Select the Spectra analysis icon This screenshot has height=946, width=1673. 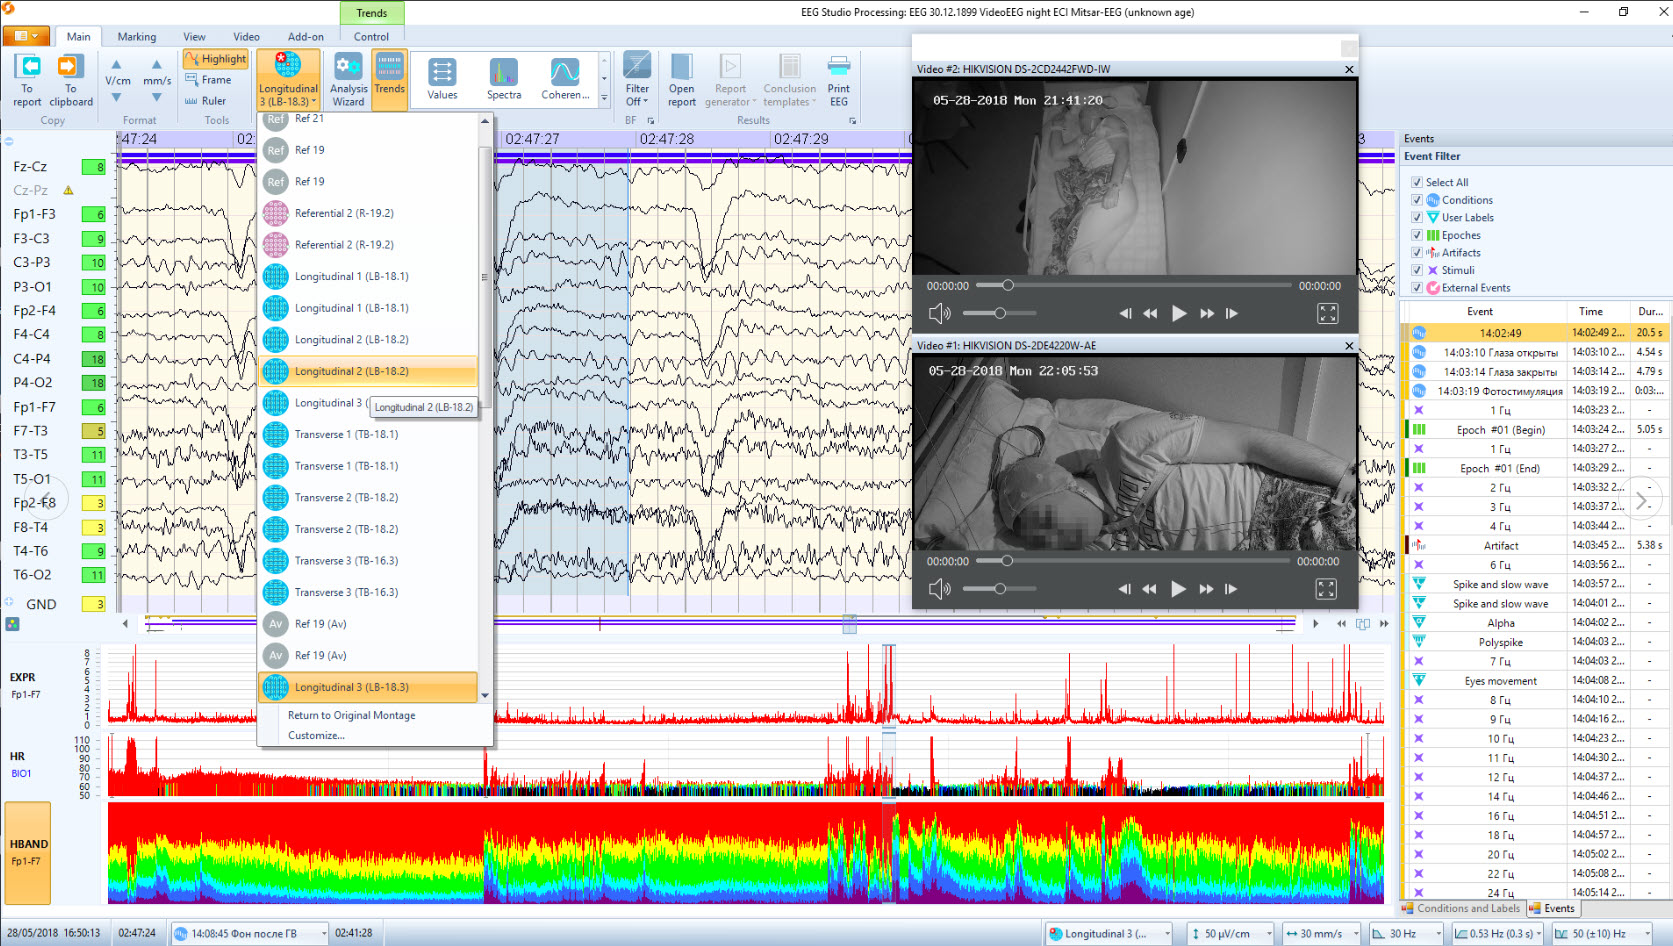point(504,73)
